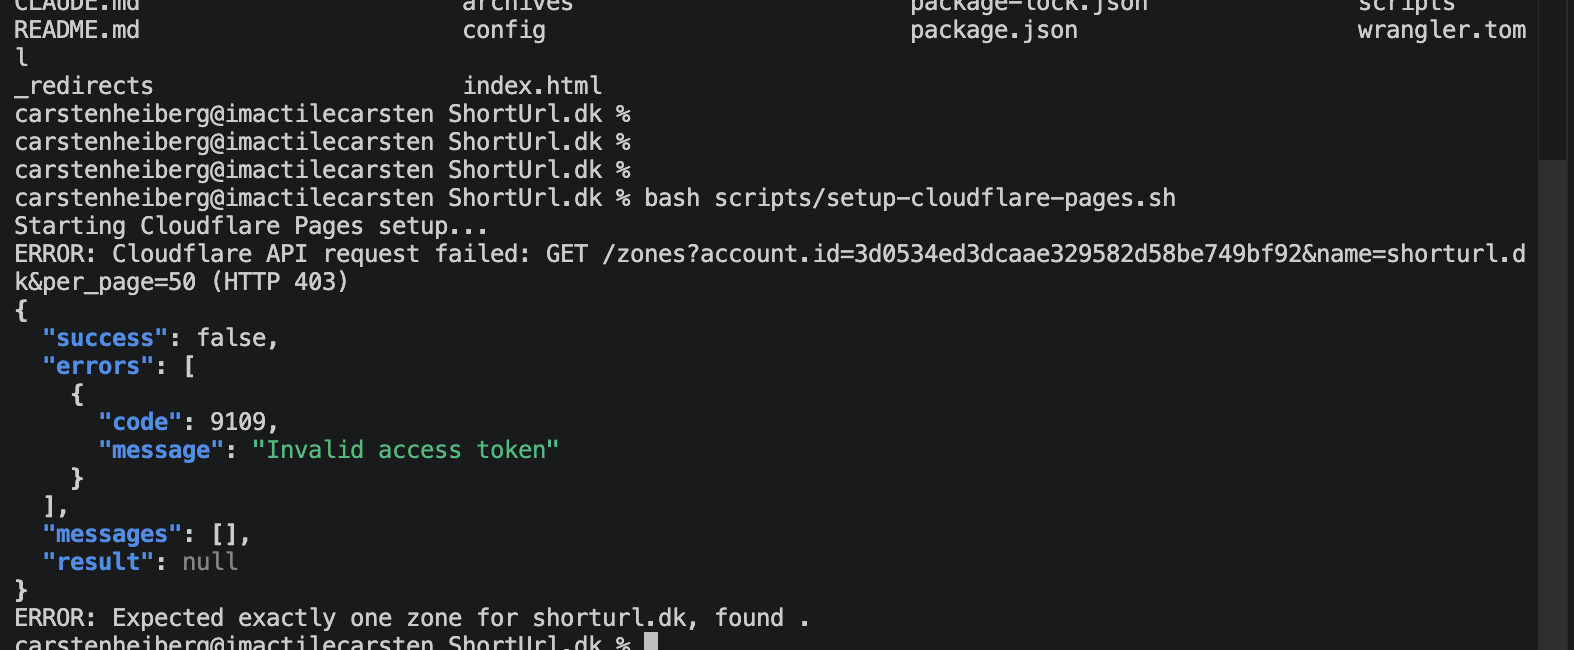The height and width of the screenshot is (650, 1574).
Task: Click the "messages" JSON key
Action: [112, 534]
